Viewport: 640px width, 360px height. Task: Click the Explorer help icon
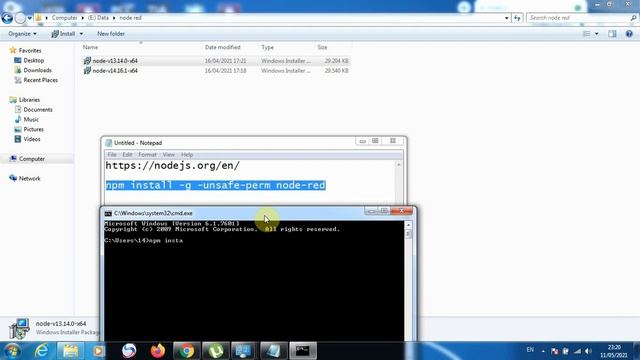(629, 34)
